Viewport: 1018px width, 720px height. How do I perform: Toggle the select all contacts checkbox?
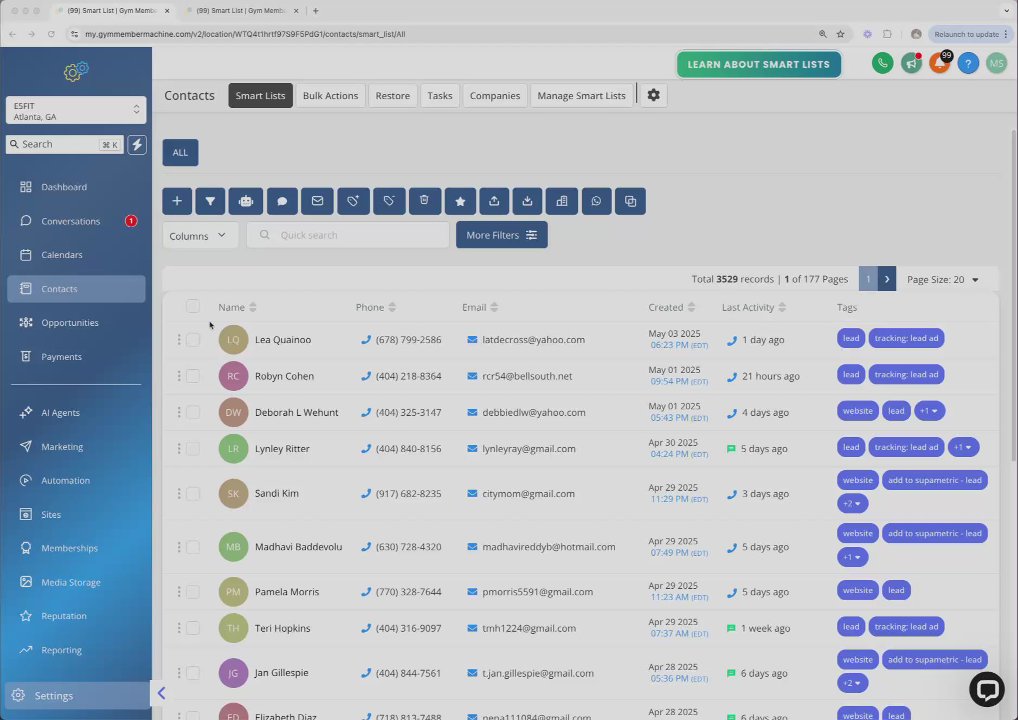click(193, 306)
